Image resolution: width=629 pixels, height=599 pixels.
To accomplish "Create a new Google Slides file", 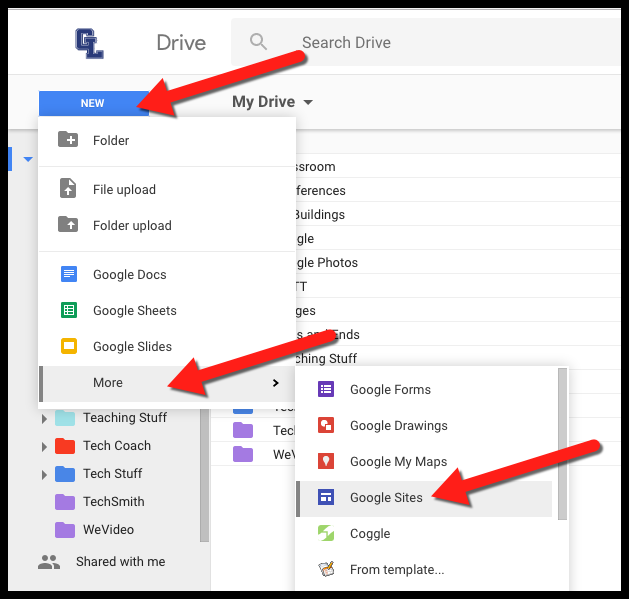I will 167,347.
